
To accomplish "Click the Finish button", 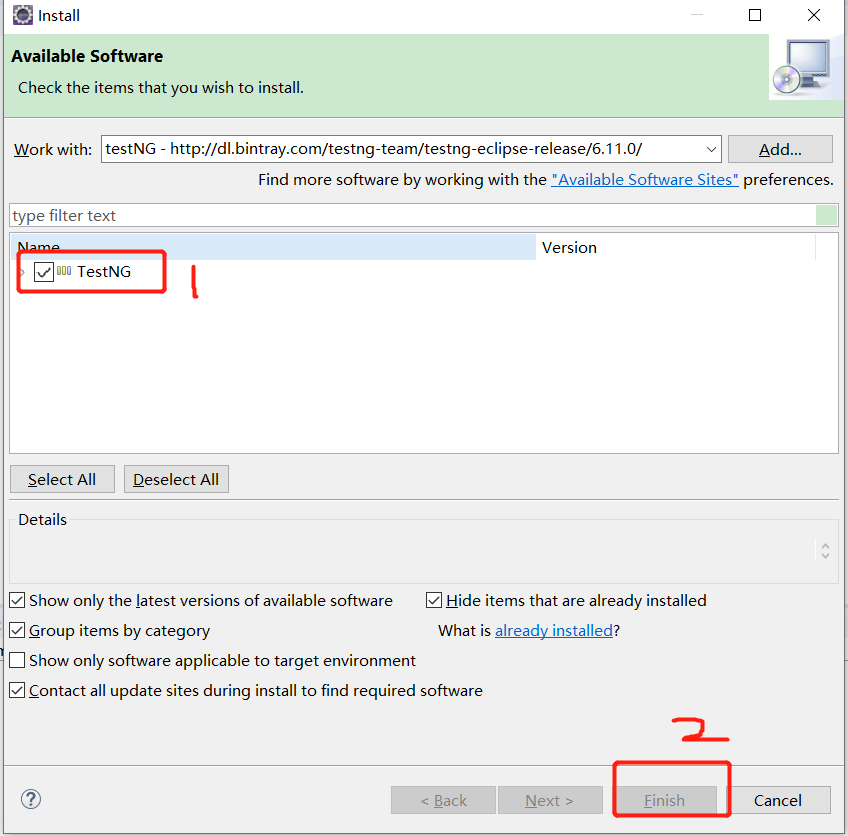I will coord(665,800).
